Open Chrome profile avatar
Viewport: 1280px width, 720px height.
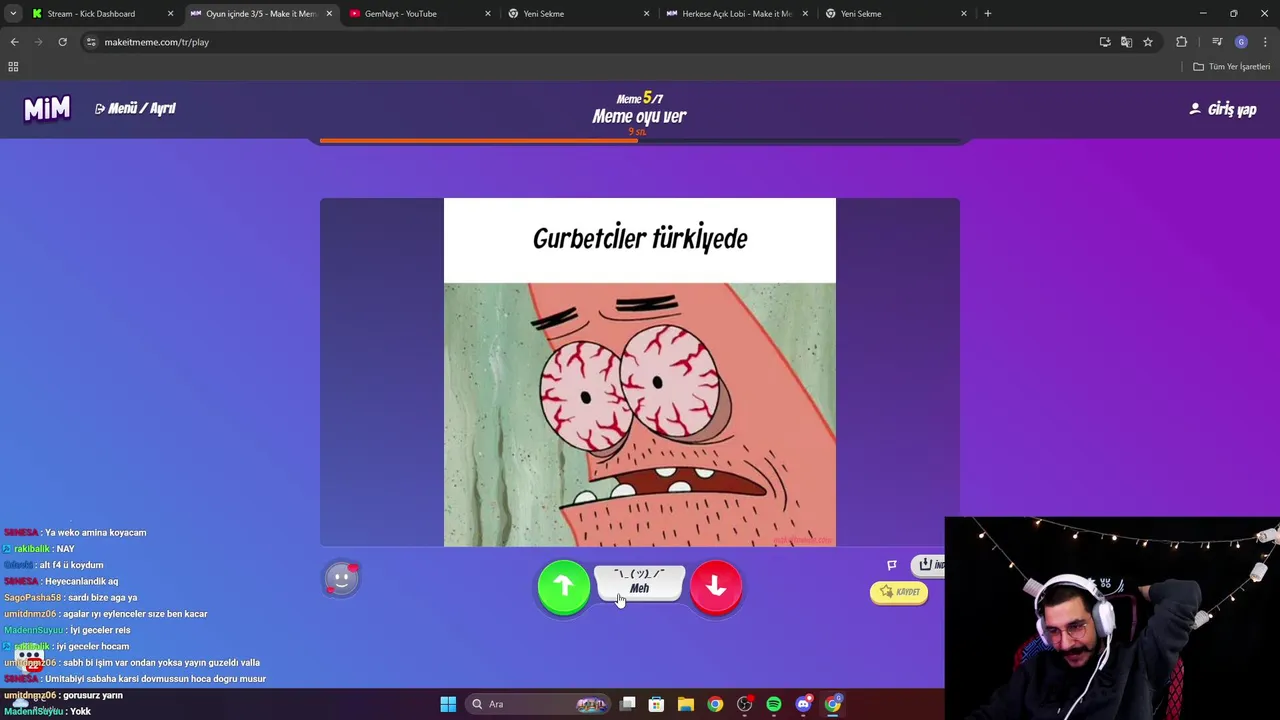[1241, 42]
